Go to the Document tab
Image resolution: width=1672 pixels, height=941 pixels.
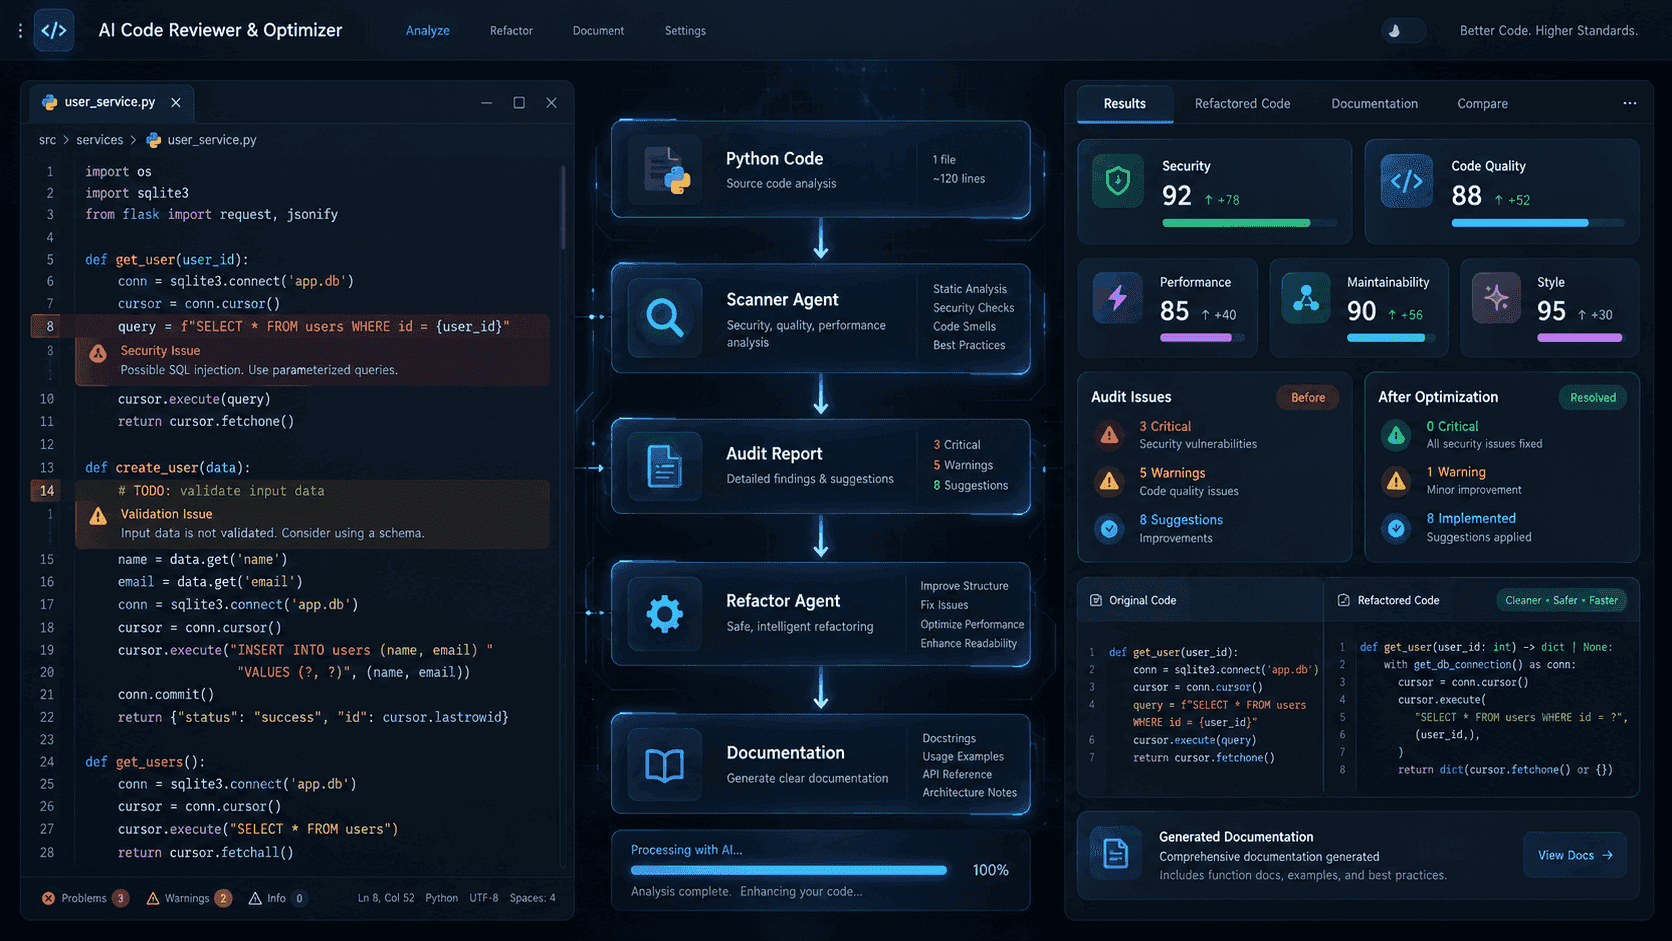pyautogui.click(x=598, y=31)
